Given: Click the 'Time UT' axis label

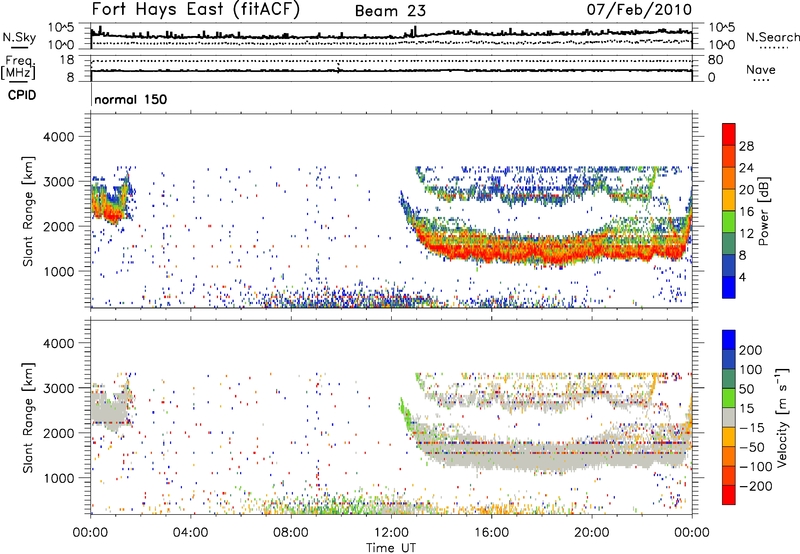Looking at the screenshot, I should [x=391, y=548].
